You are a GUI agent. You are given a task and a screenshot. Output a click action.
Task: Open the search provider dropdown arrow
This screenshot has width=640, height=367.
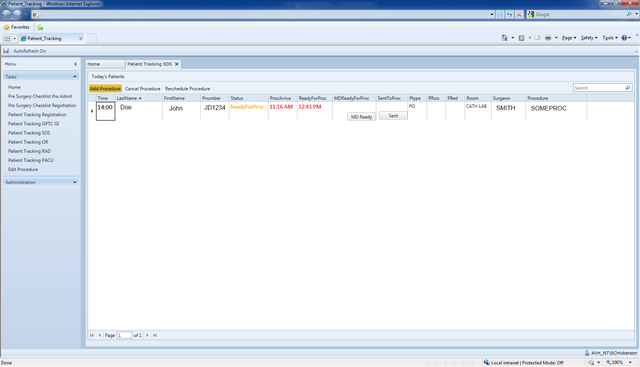[x=636, y=14]
